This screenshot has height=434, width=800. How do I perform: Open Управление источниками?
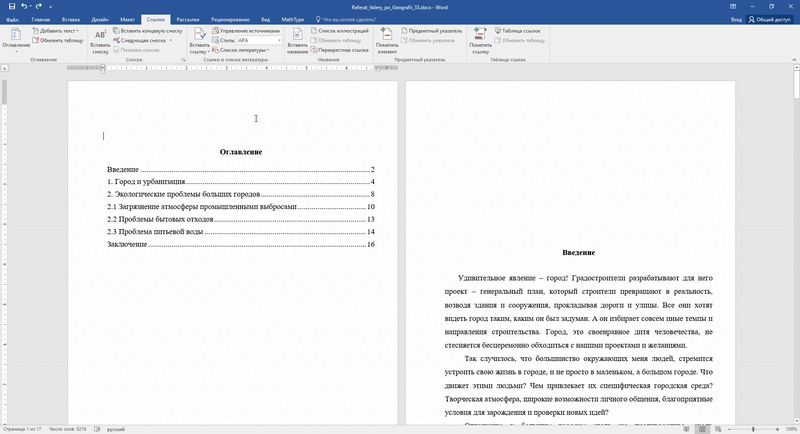(x=246, y=31)
